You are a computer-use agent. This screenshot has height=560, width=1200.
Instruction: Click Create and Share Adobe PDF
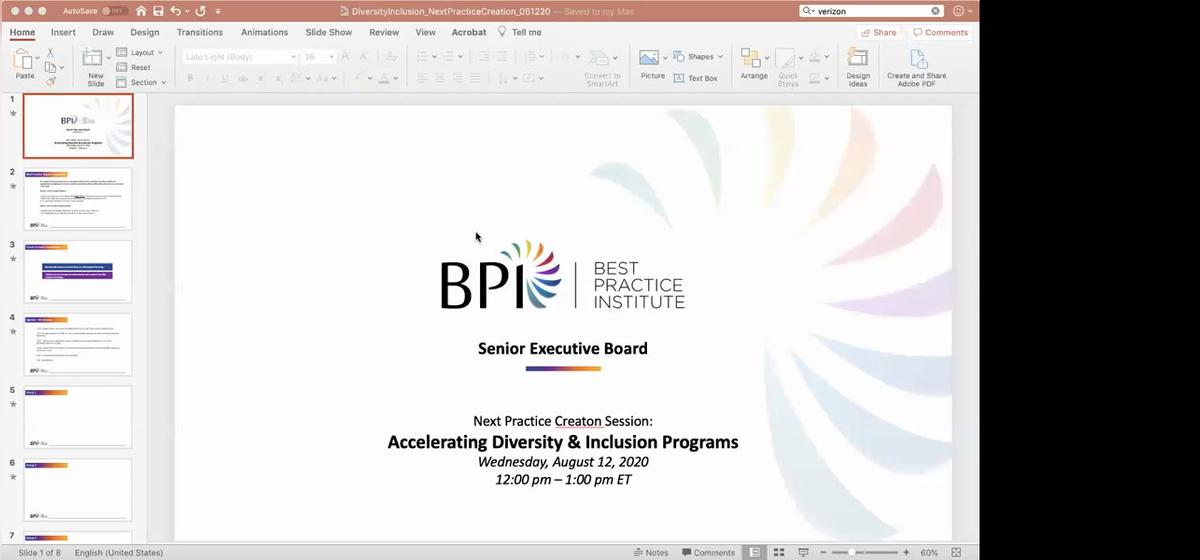tap(916, 66)
